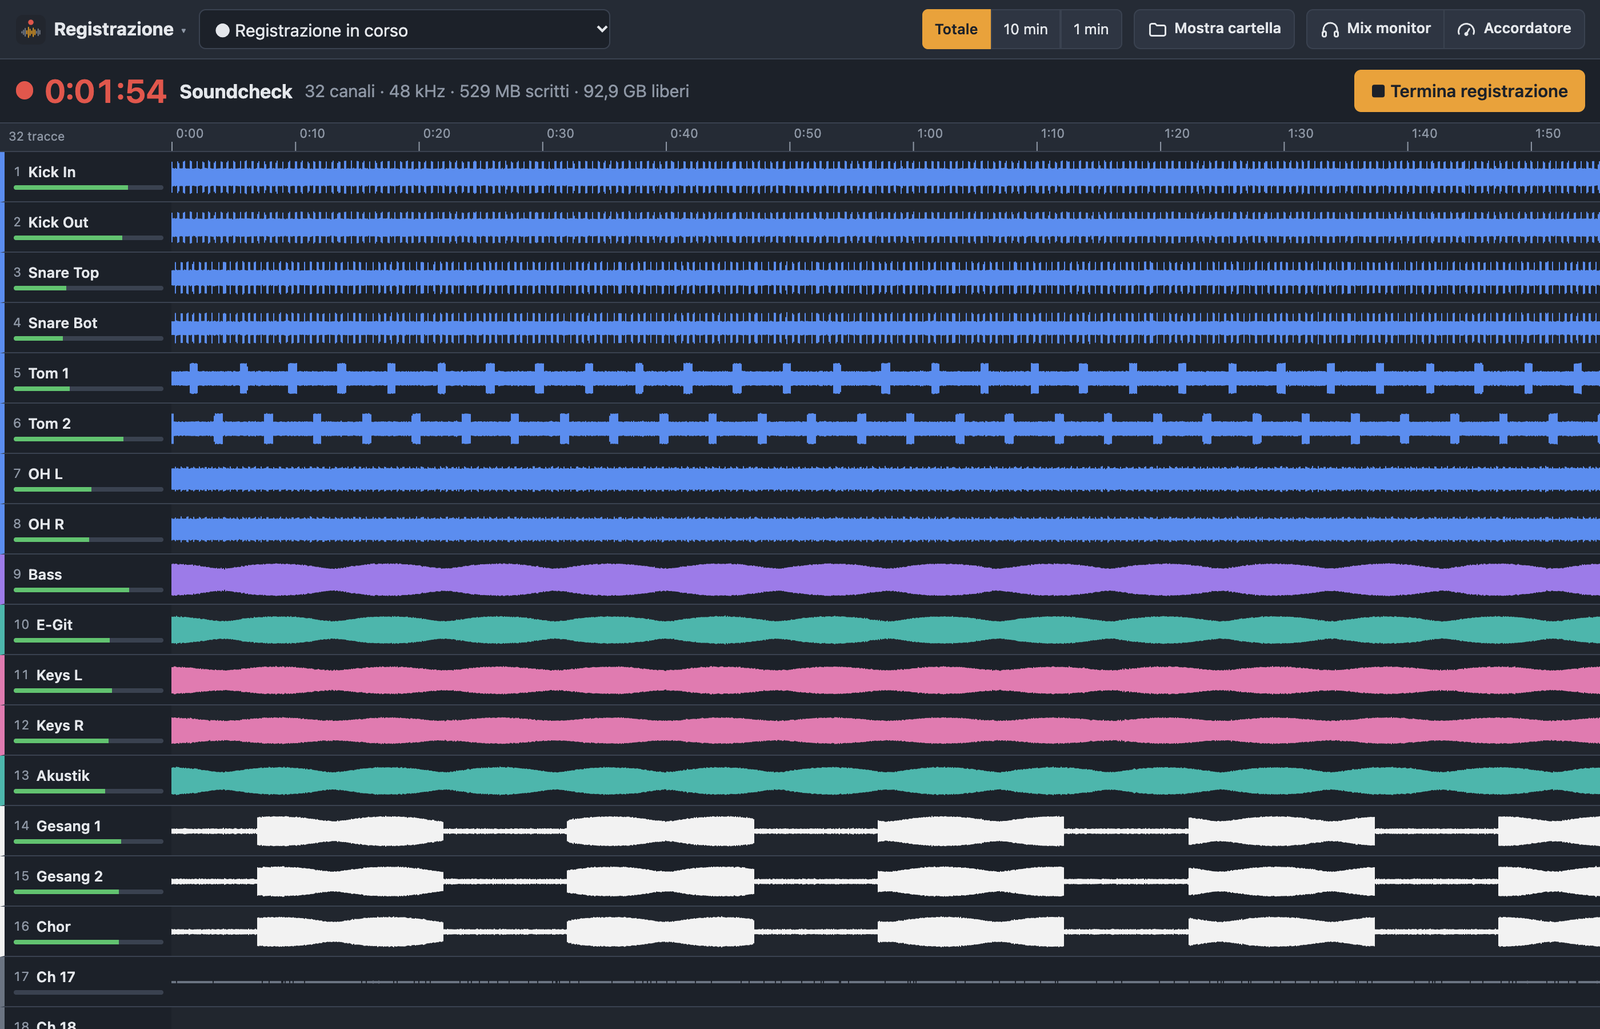Select track 13 Akustik
The width and height of the screenshot is (1600, 1029).
click(86, 781)
